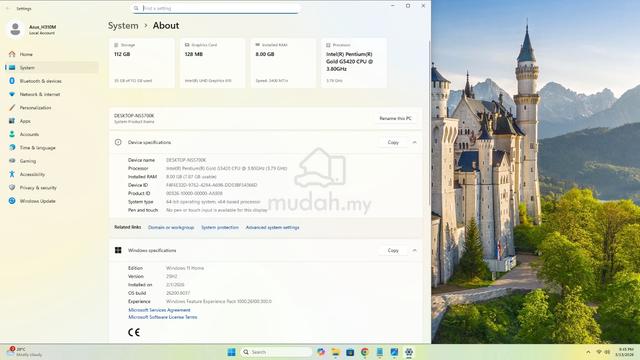Show hidden system tray icons
640x360 pixels.
tap(588, 352)
